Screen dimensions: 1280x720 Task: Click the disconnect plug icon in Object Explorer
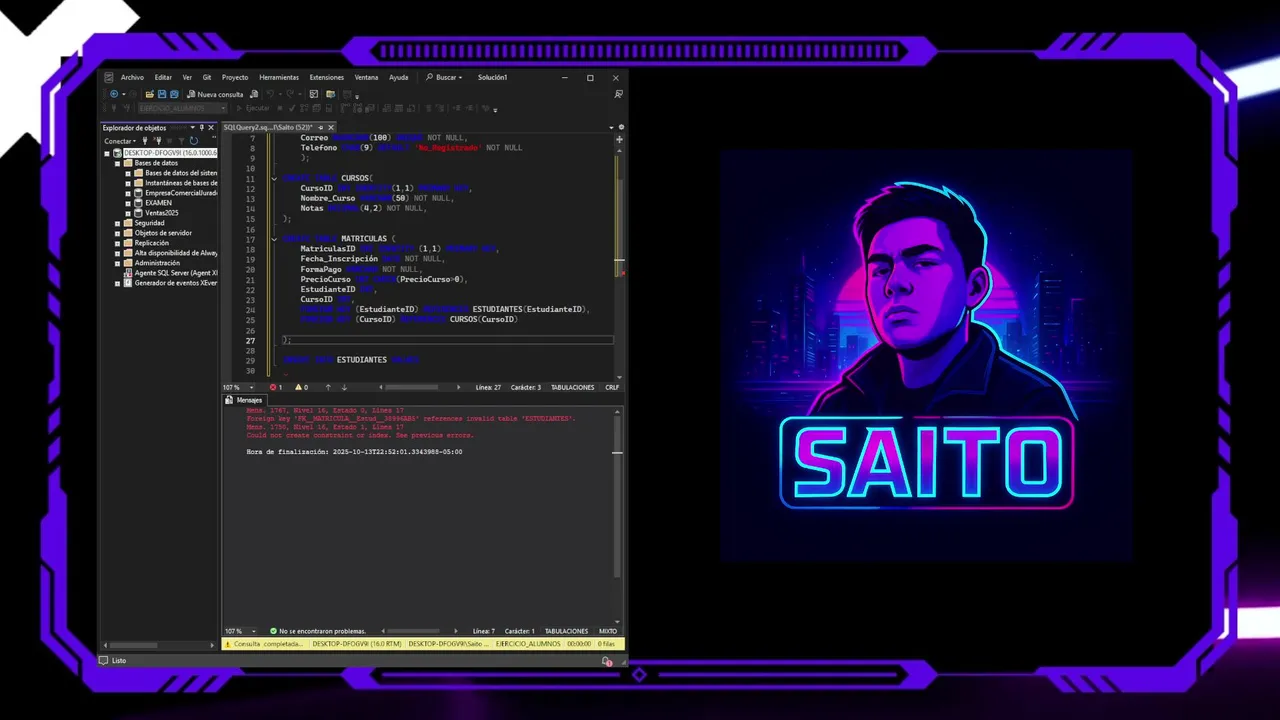click(x=157, y=141)
